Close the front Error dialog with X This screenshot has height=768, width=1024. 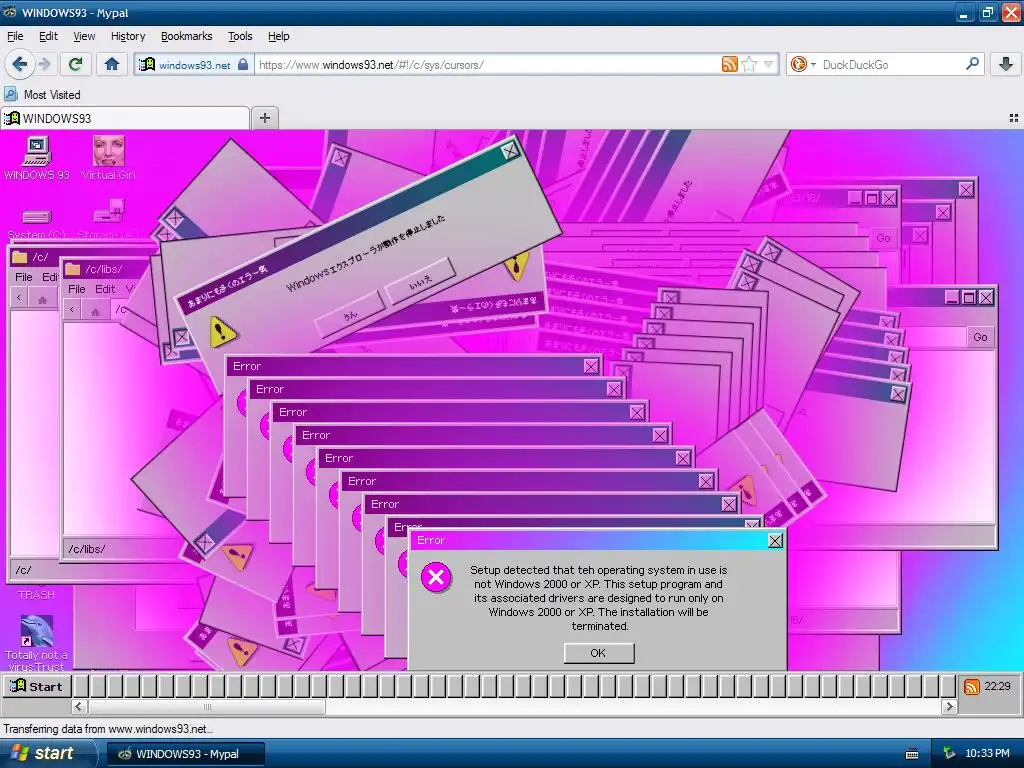click(x=775, y=541)
